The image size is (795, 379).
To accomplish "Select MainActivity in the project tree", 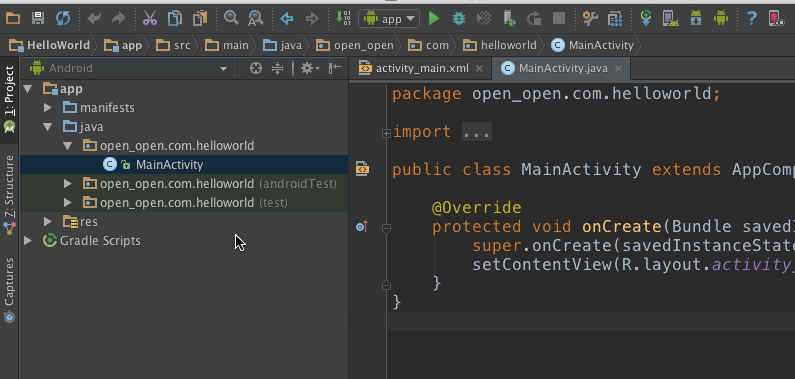I will point(169,165).
